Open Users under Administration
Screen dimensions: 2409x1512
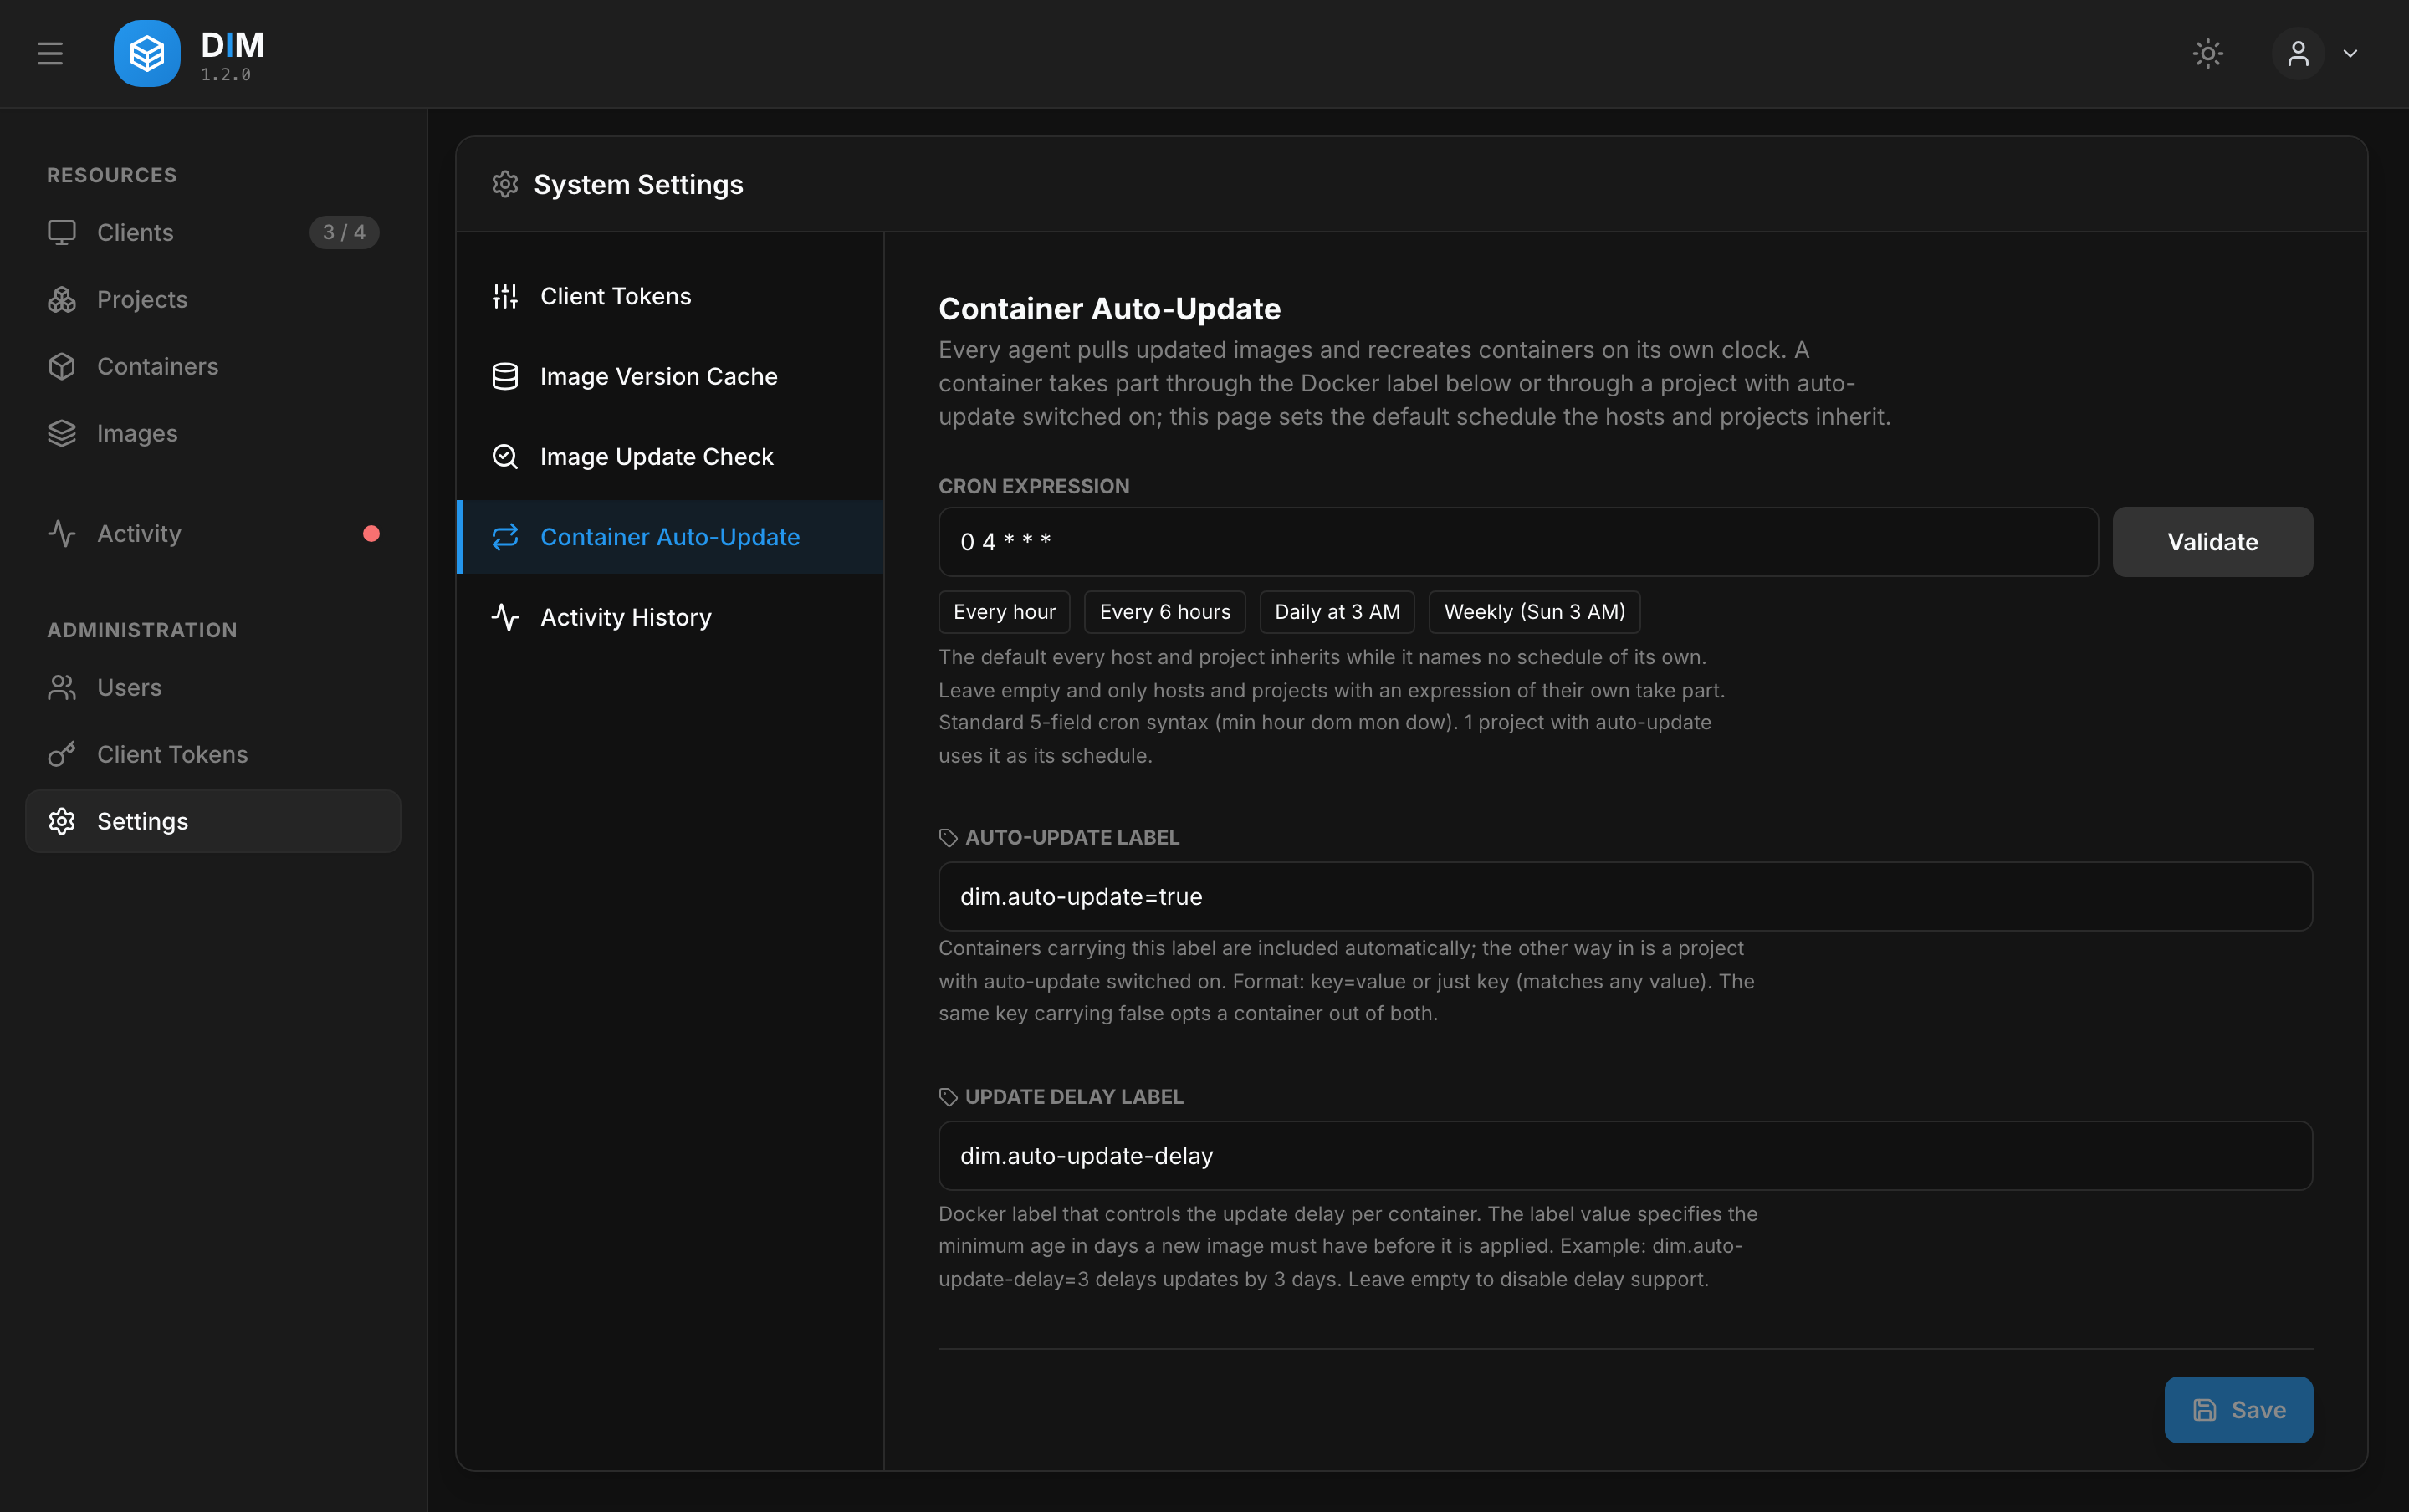coord(213,687)
